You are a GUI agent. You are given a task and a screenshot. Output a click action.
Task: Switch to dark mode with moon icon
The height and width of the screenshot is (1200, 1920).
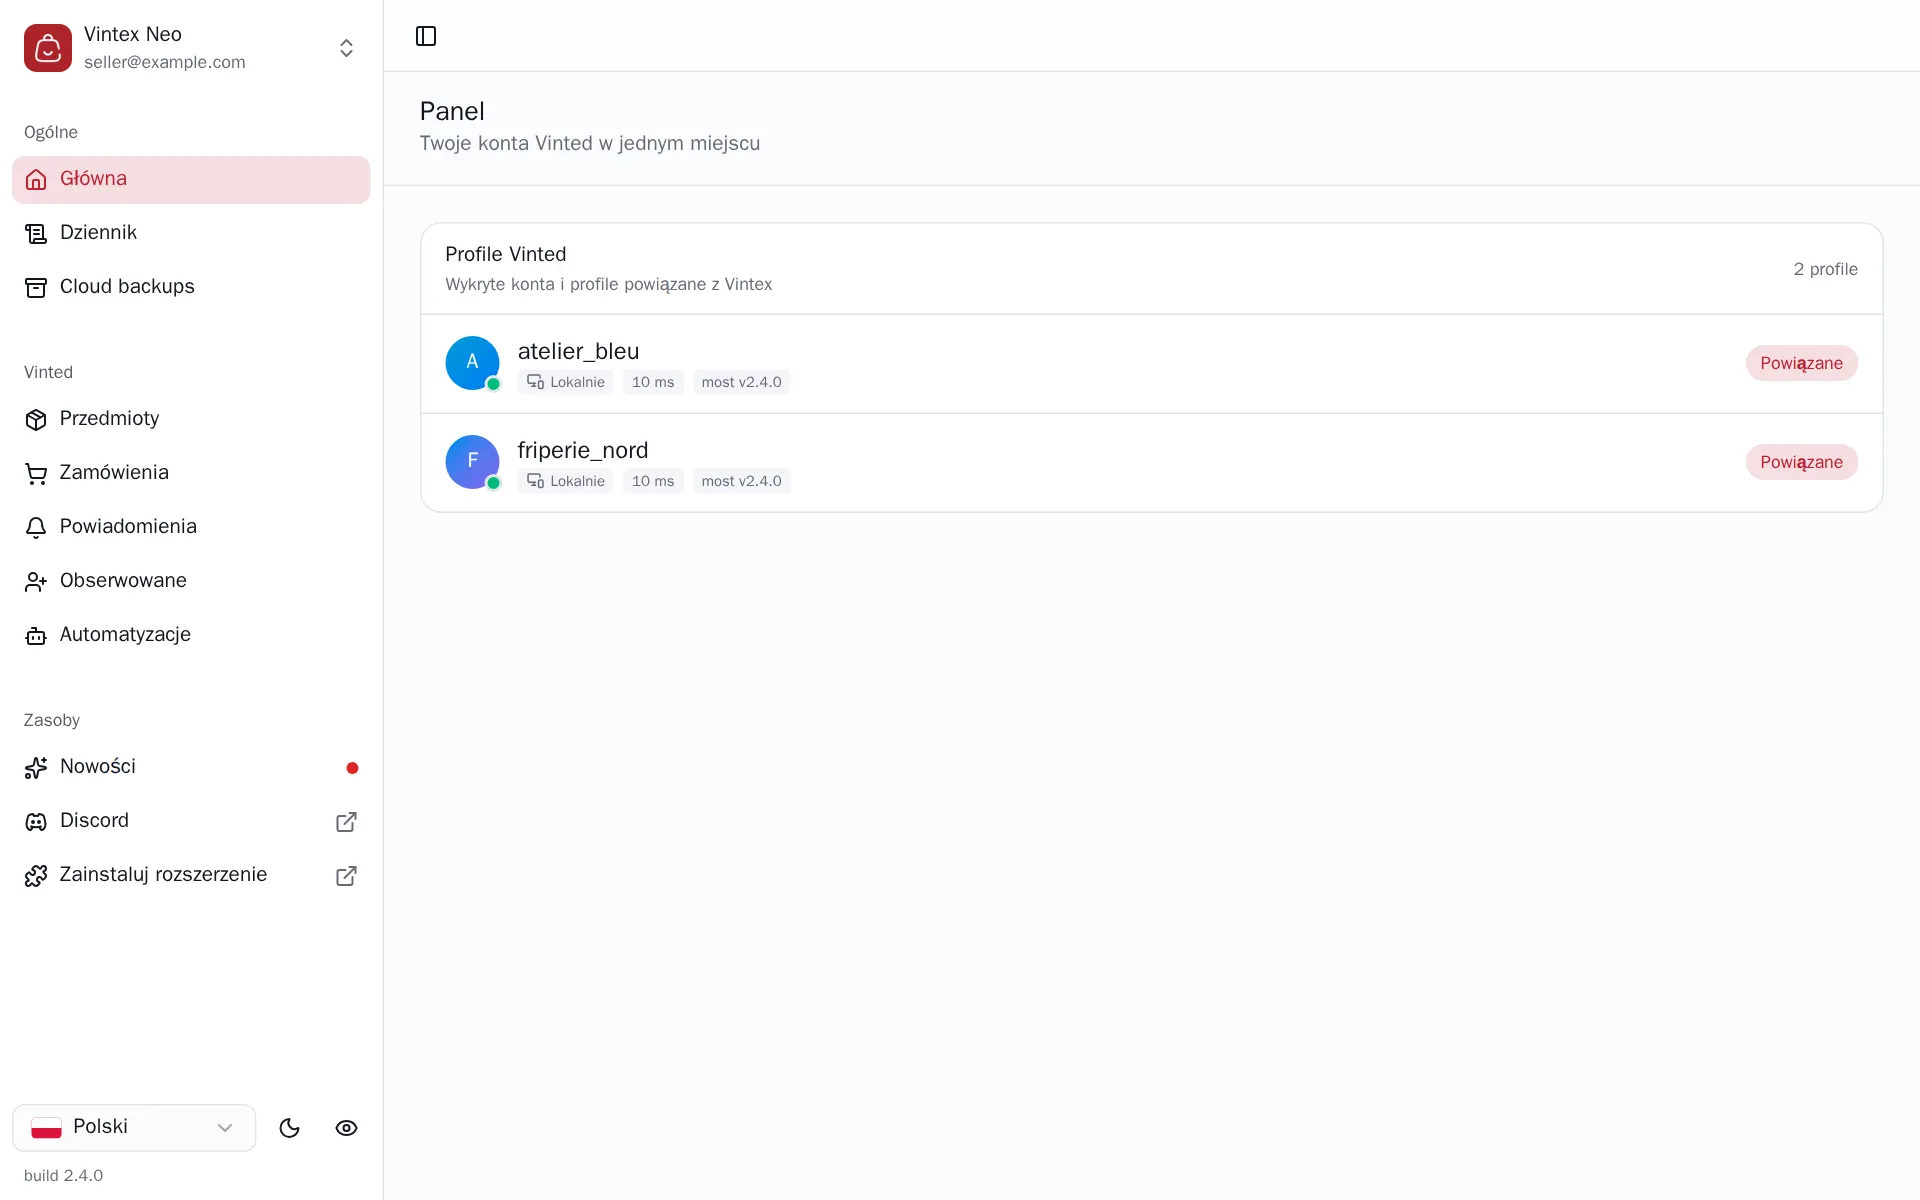coord(290,1128)
